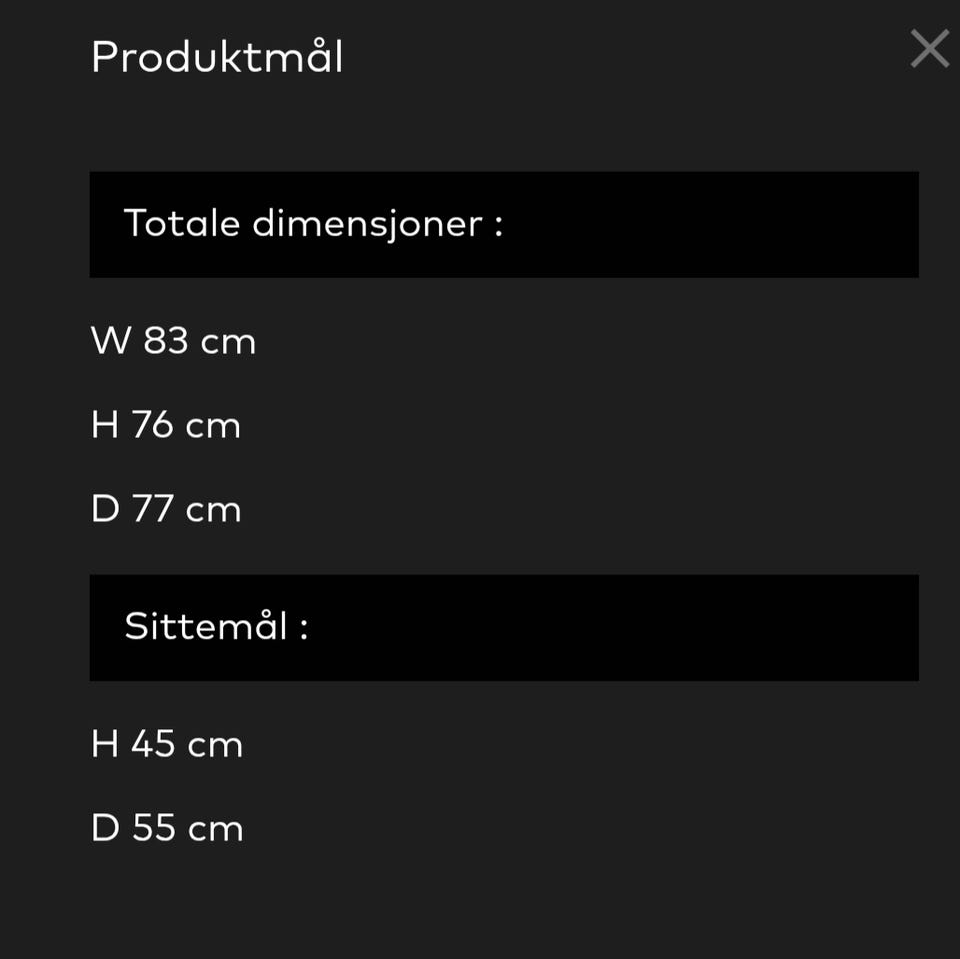This screenshot has width=960, height=959.
Task: Click the letter W in width row
Action: pos(111,340)
